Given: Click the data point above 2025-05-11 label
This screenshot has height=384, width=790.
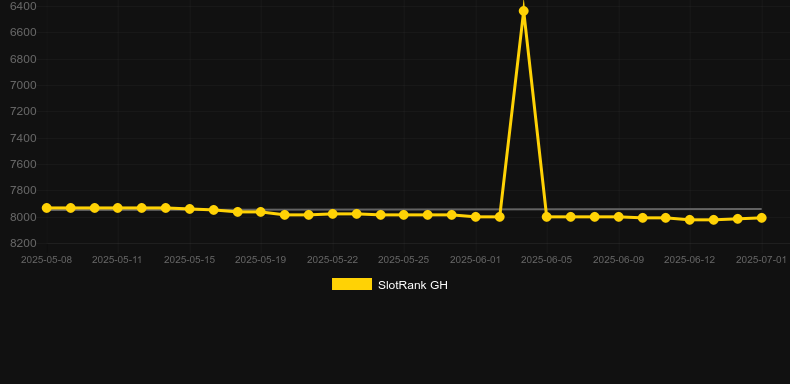Looking at the screenshot, I should coord(118,208).
